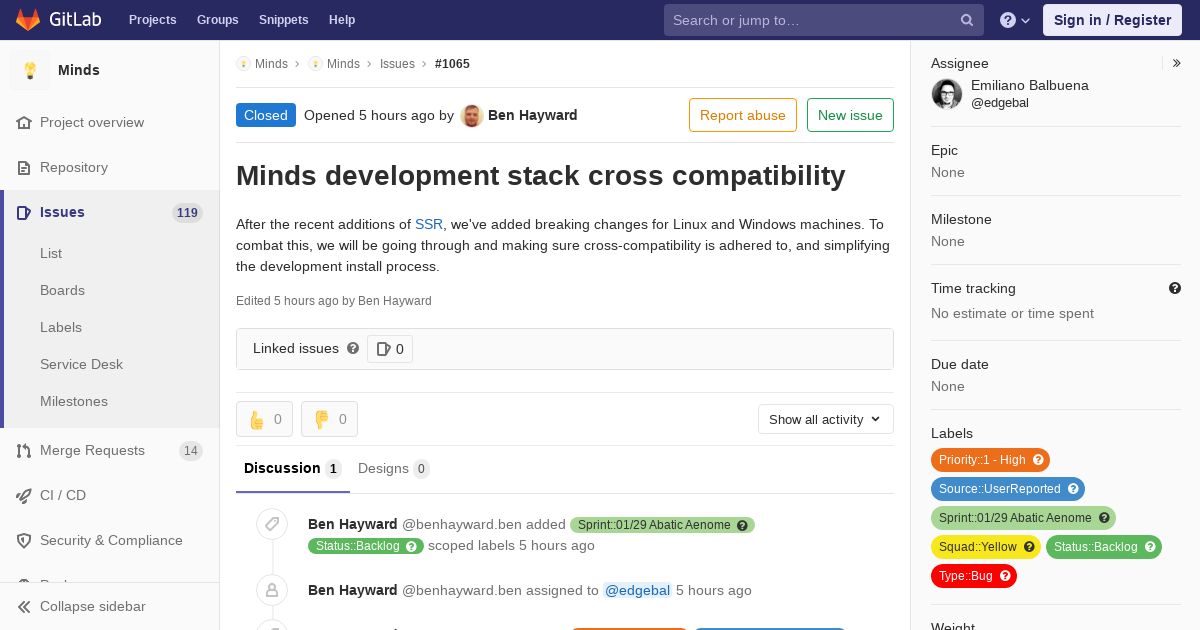
Task: Open the Projects menu
Action: point(152,20)
